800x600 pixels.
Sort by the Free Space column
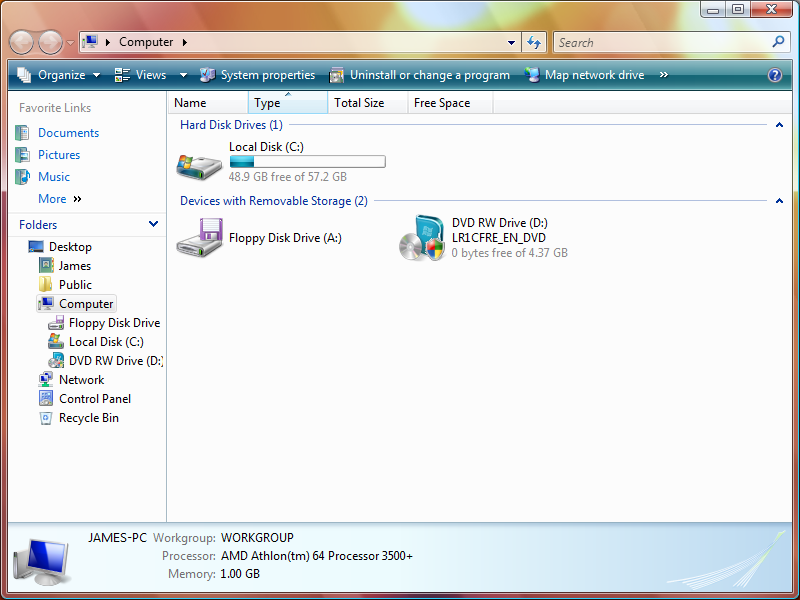451,103
